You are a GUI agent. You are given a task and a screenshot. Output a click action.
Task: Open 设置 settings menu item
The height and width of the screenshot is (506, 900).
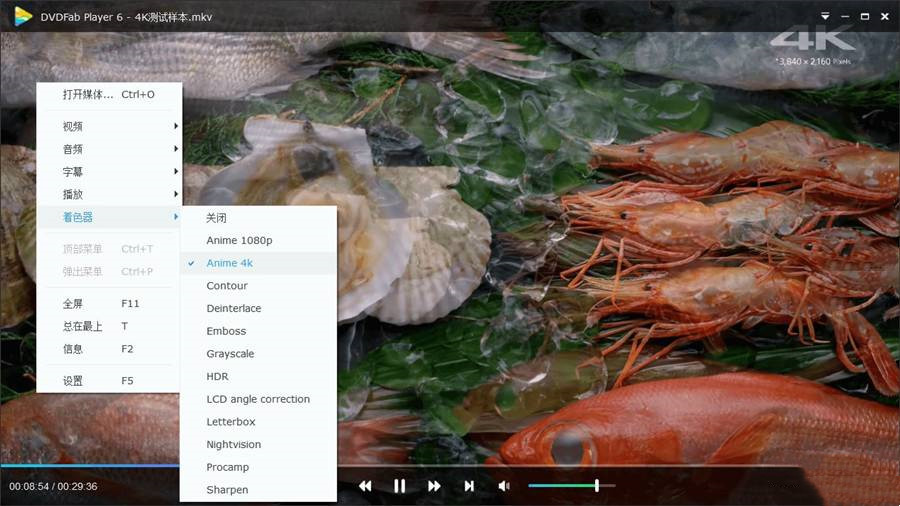point(109,380)
